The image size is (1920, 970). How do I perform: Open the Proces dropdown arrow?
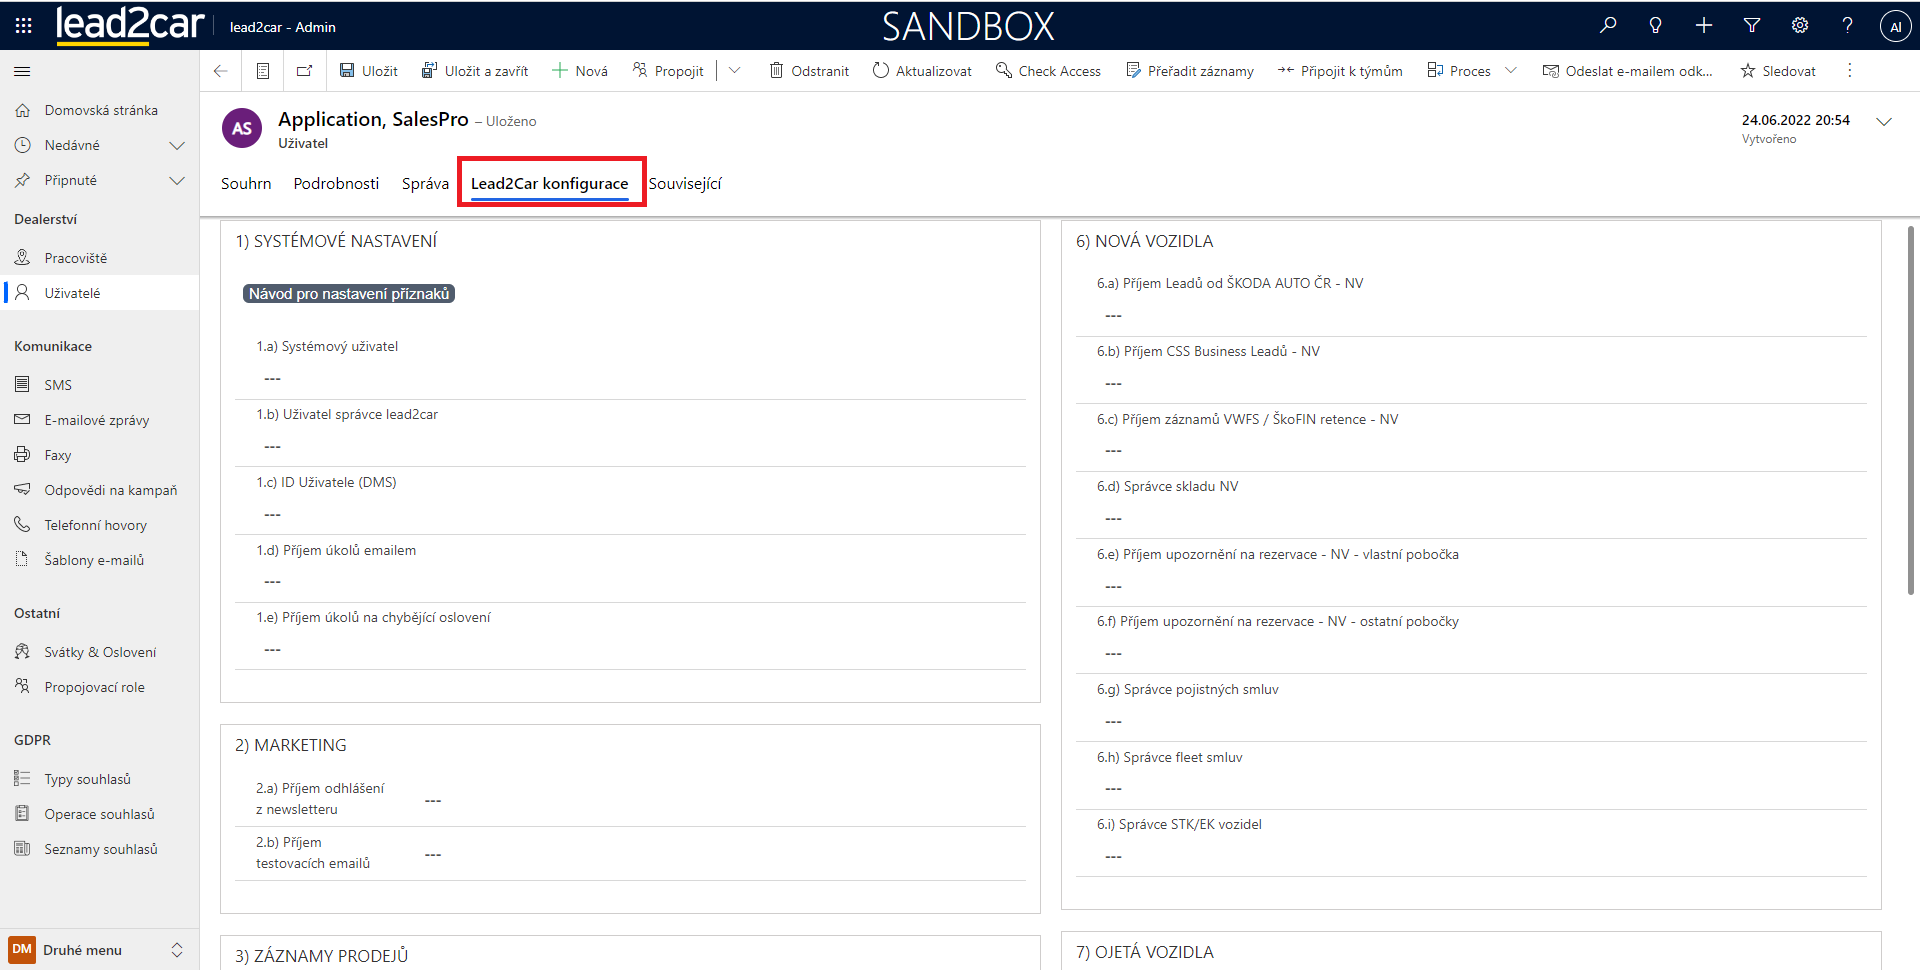(x=1511, y=71)
